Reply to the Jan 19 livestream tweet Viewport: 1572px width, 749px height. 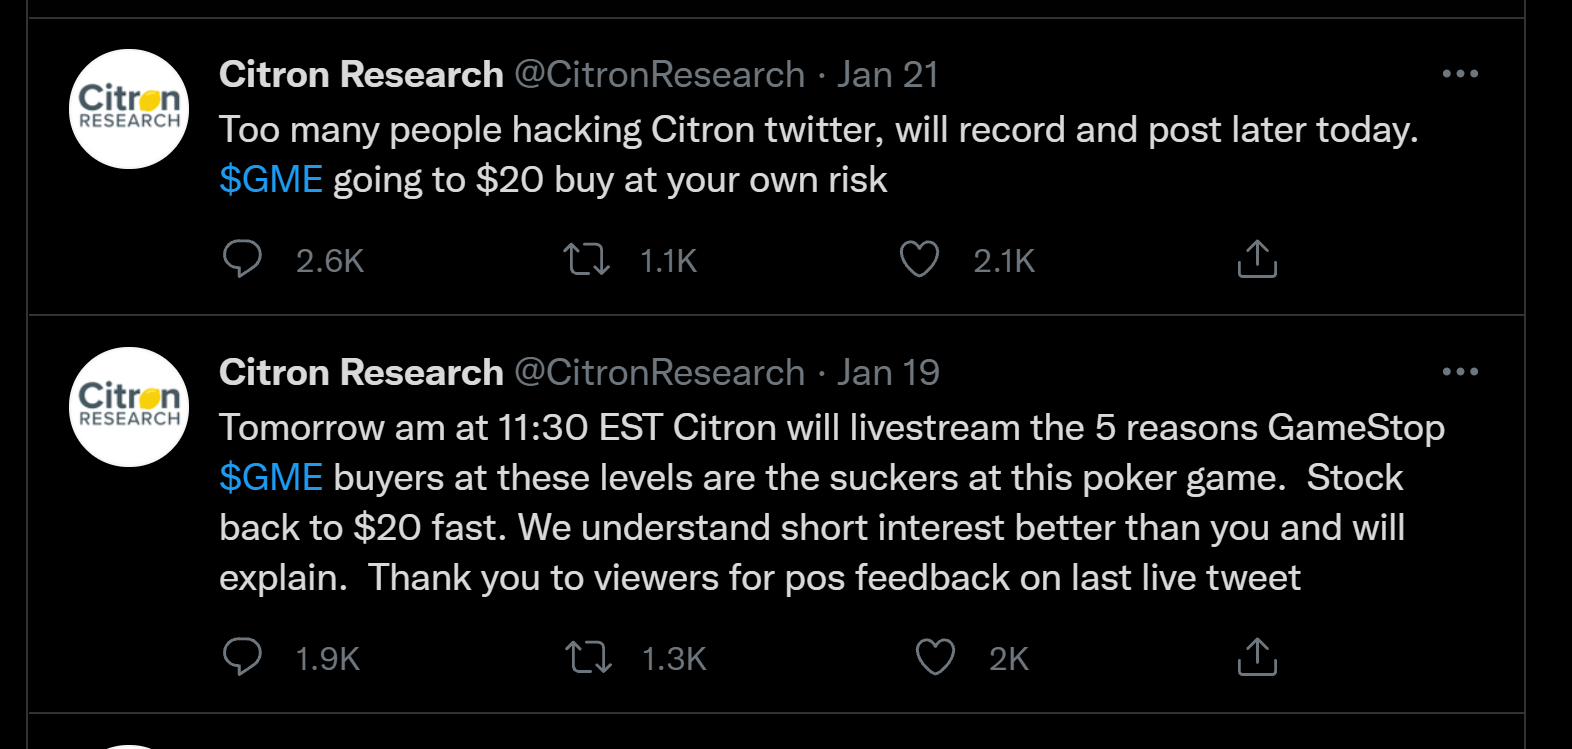242,657
